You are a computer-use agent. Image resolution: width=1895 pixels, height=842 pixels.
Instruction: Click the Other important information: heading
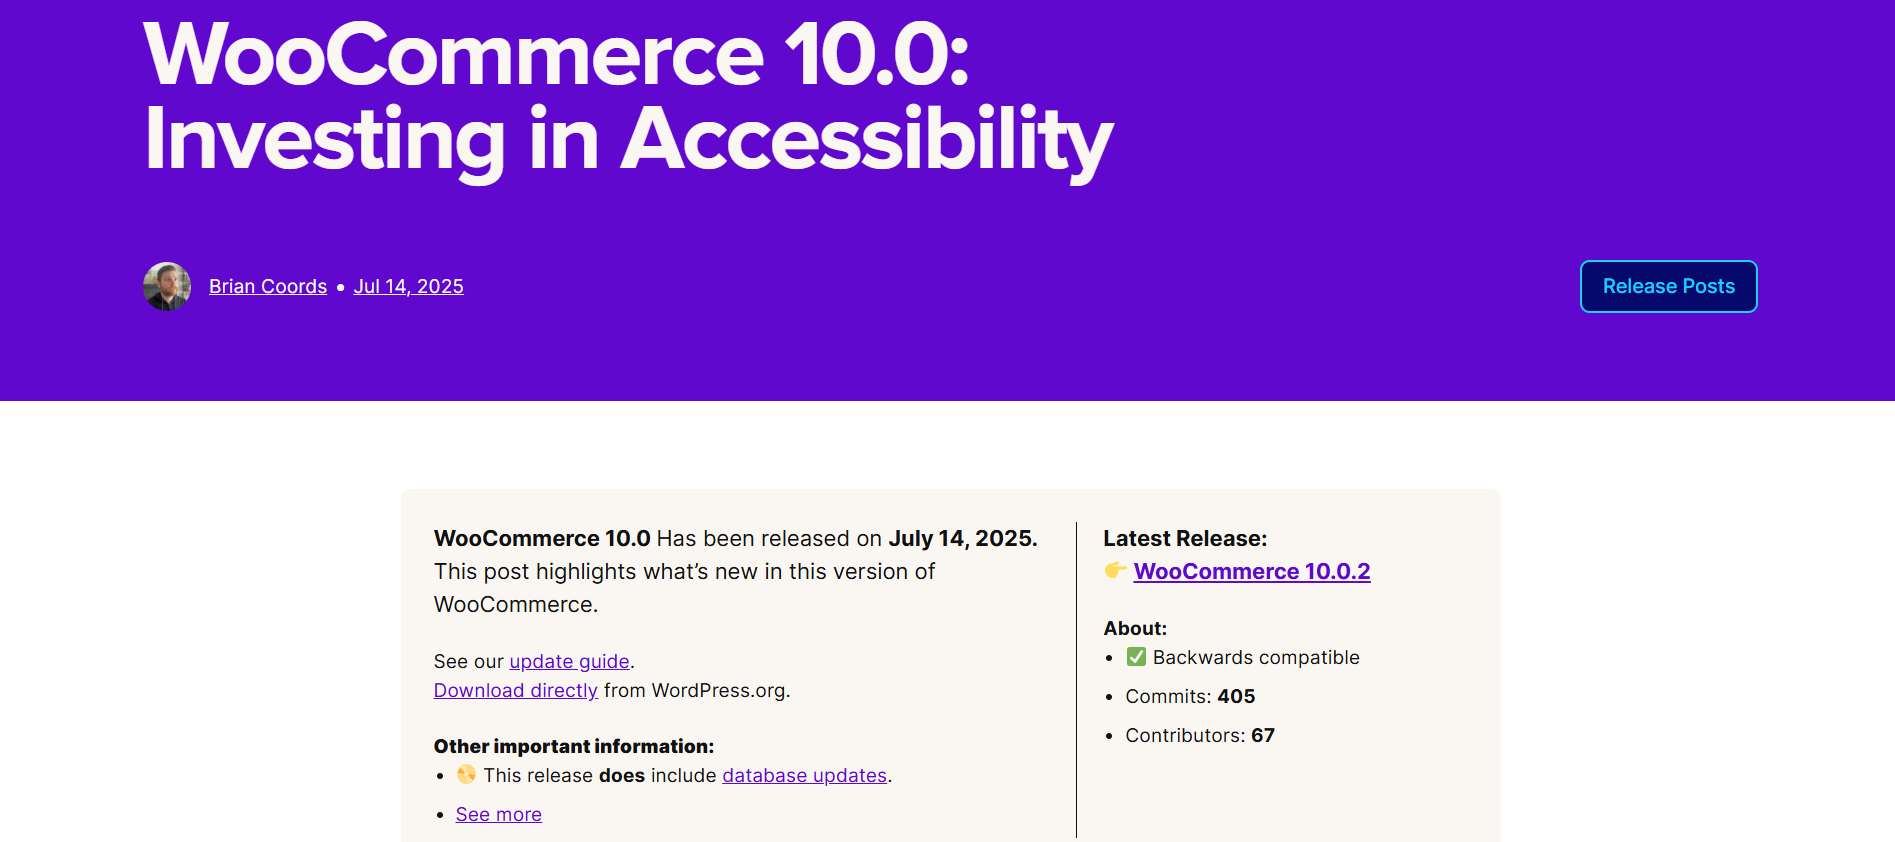tap(574, 747)
